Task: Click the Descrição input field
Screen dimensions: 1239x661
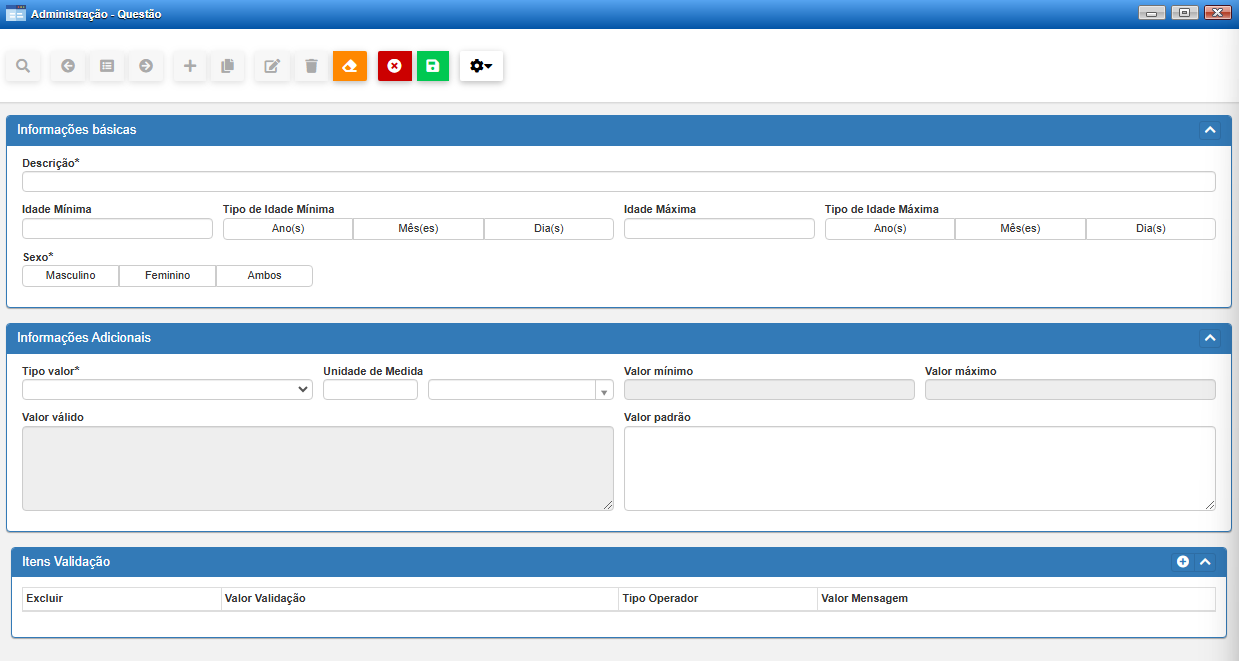Action: [x=618, y=182]
